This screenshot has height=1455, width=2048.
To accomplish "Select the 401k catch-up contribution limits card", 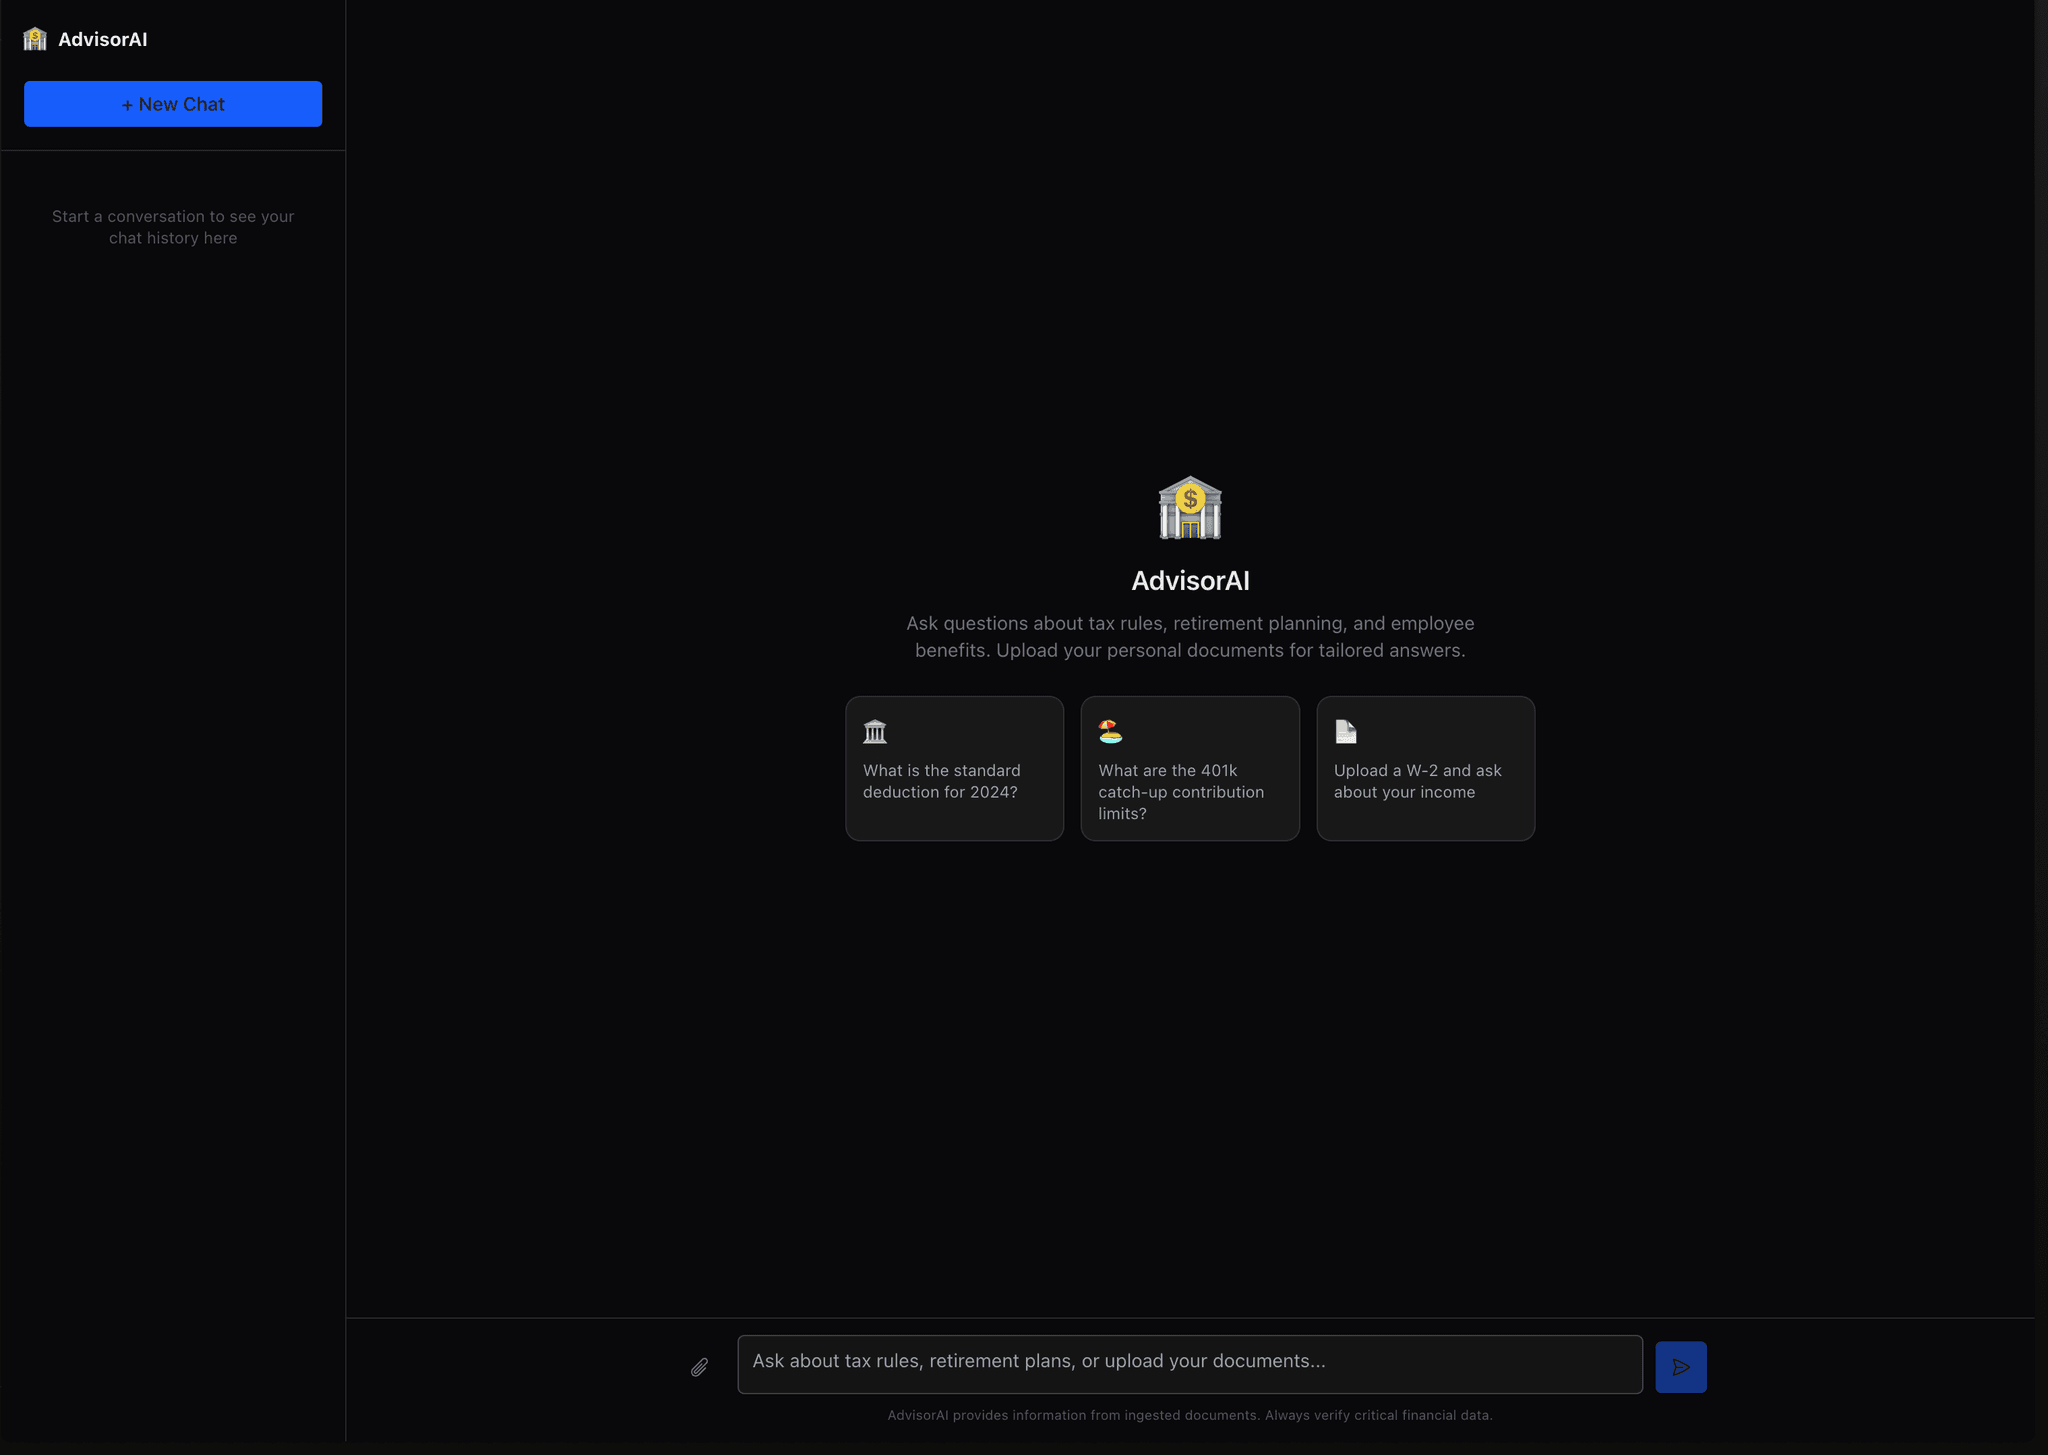I will click(1189, 768).
